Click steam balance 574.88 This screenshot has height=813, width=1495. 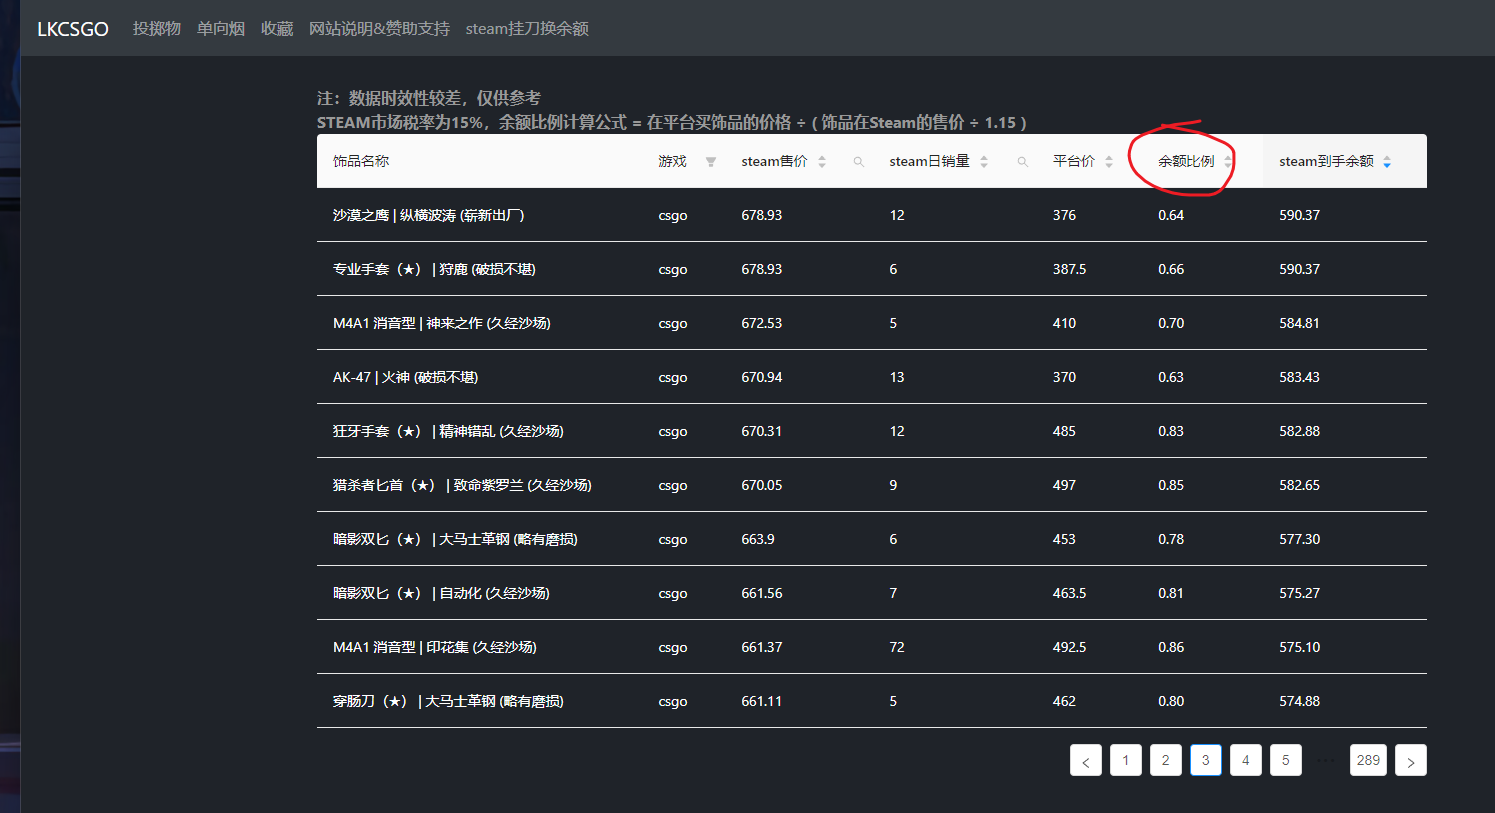point(1299,701)
